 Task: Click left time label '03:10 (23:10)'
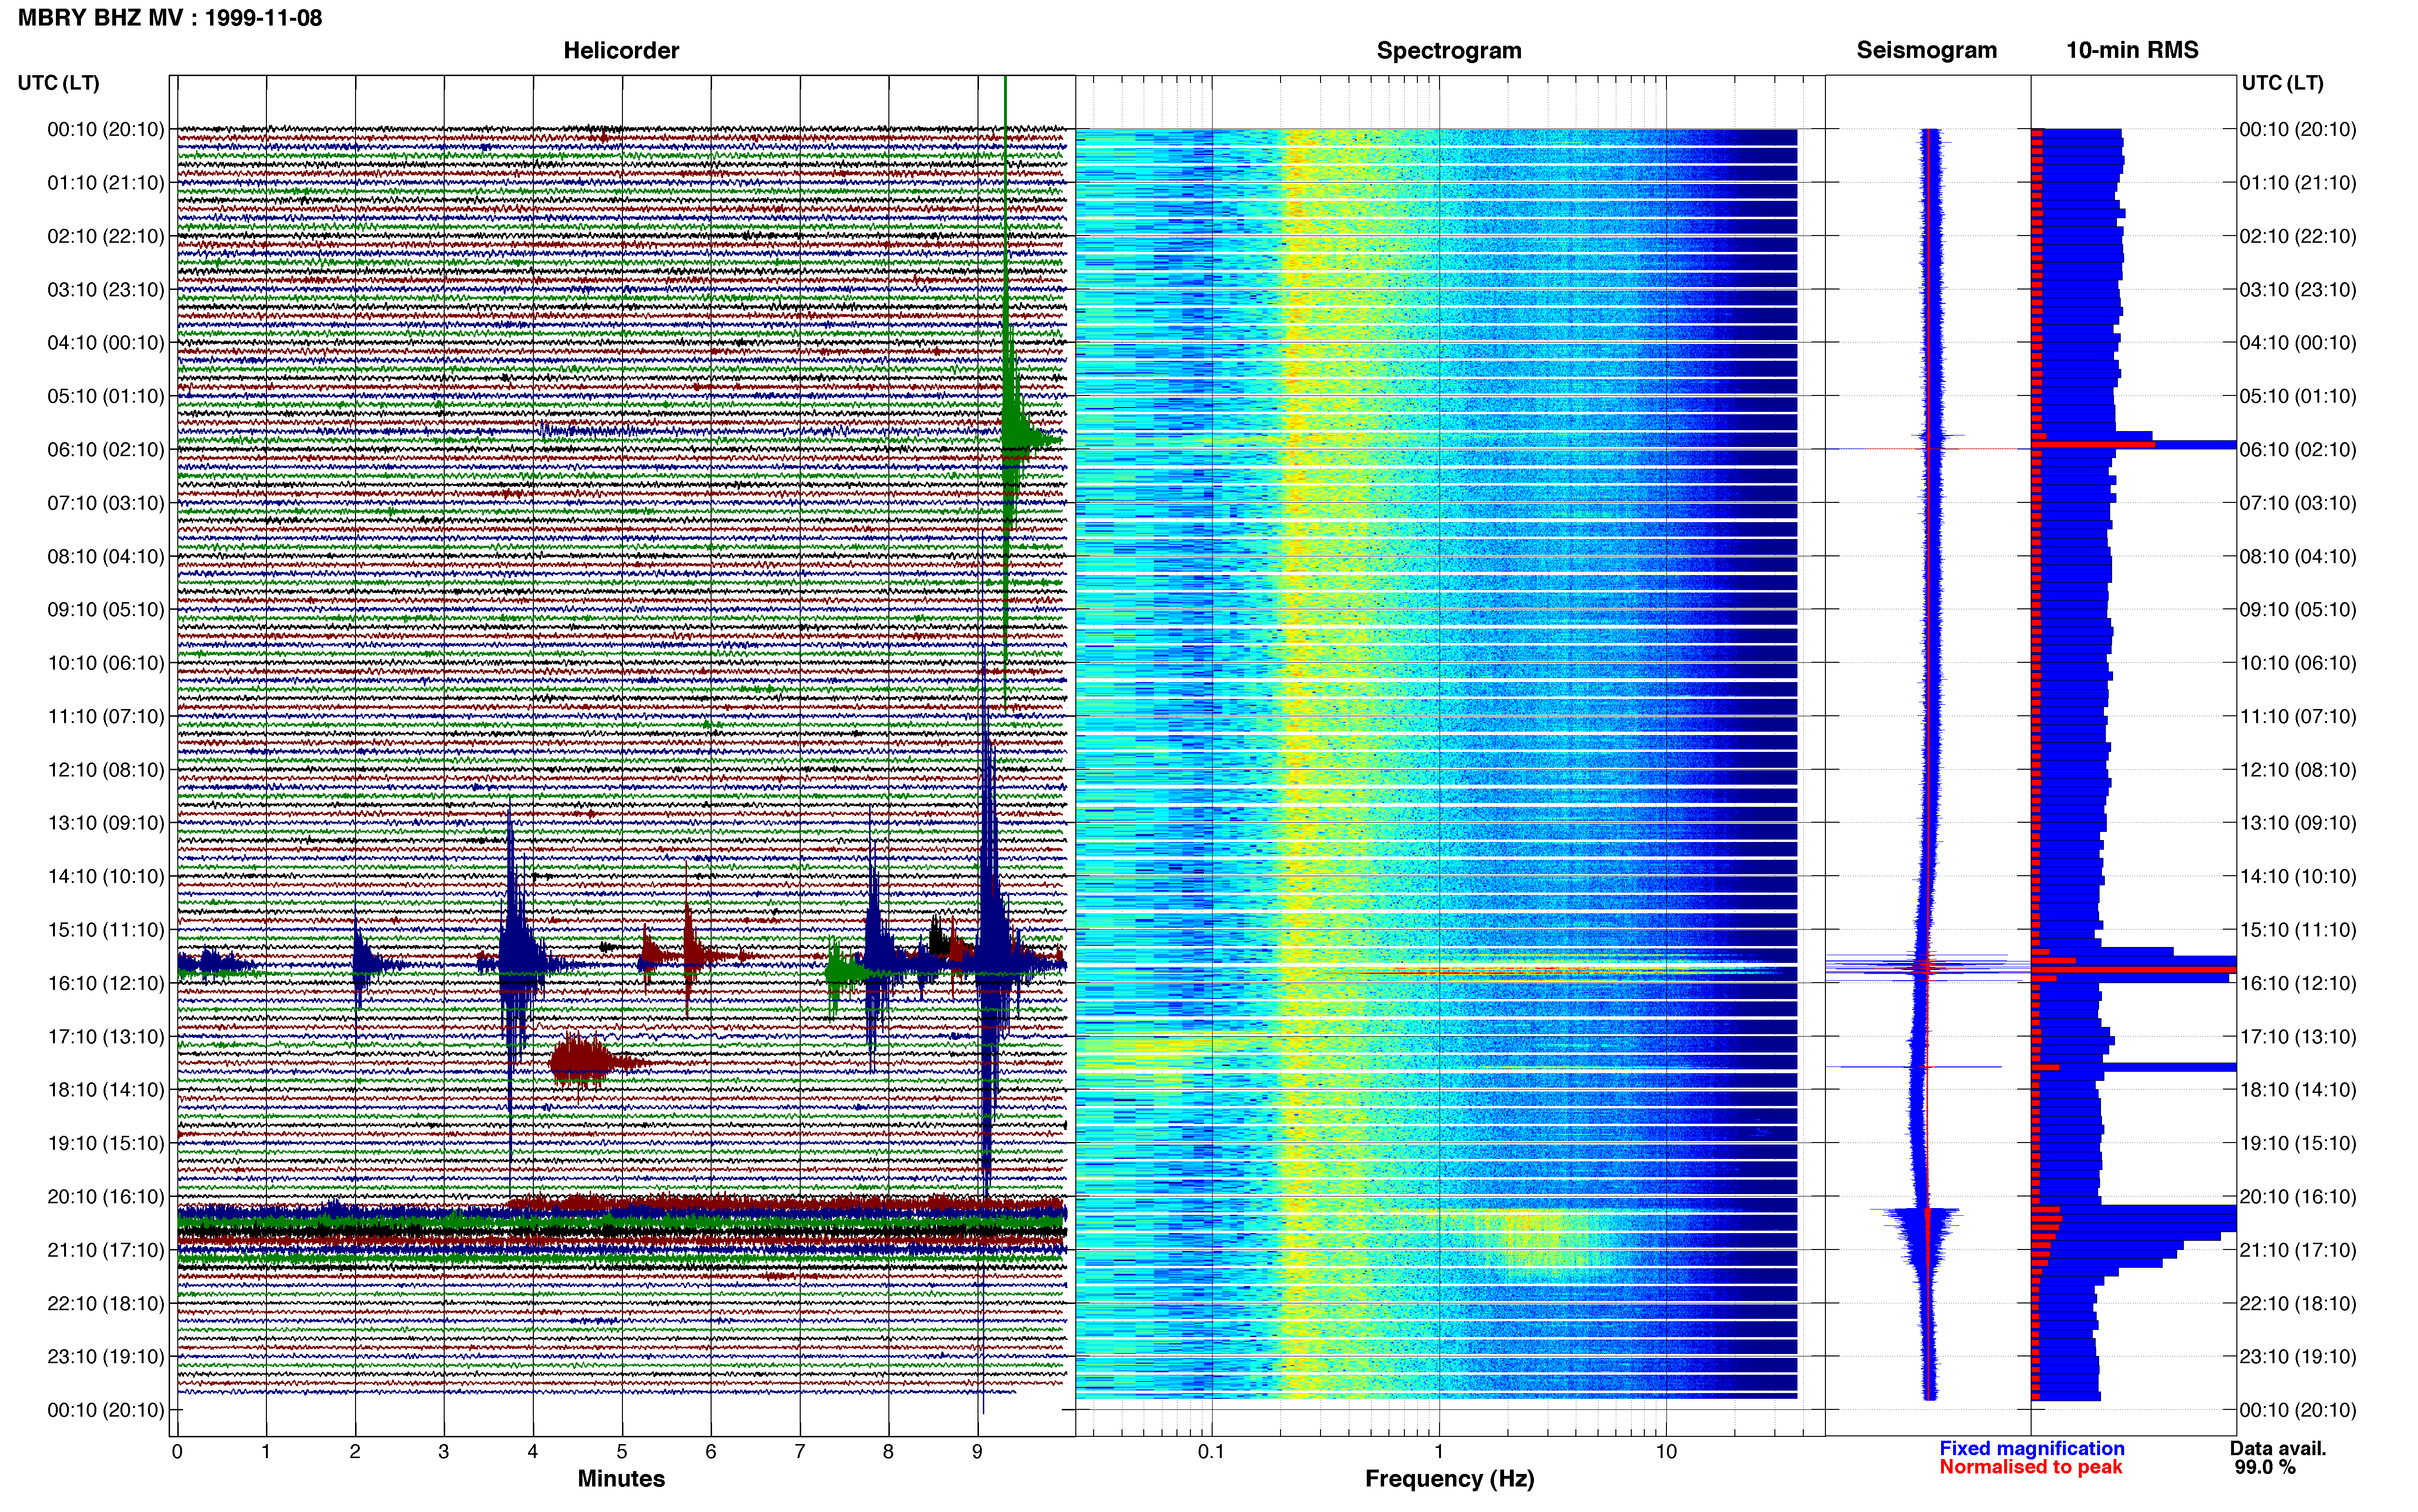106,289
